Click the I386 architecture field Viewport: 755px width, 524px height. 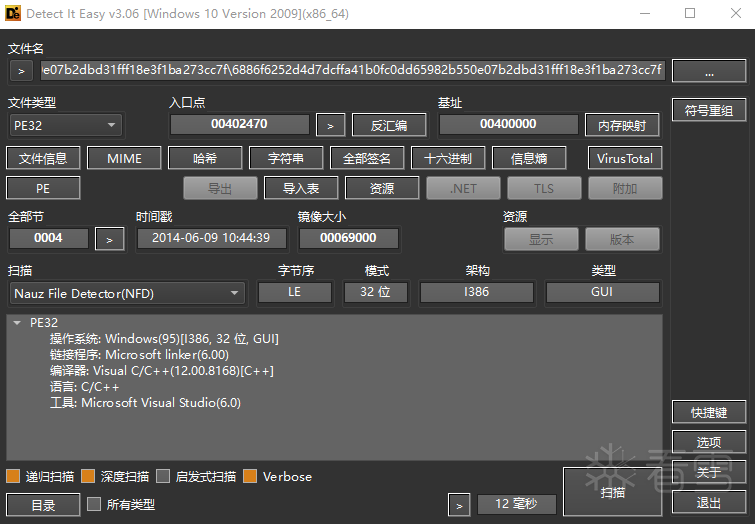[x=477, y=292]
